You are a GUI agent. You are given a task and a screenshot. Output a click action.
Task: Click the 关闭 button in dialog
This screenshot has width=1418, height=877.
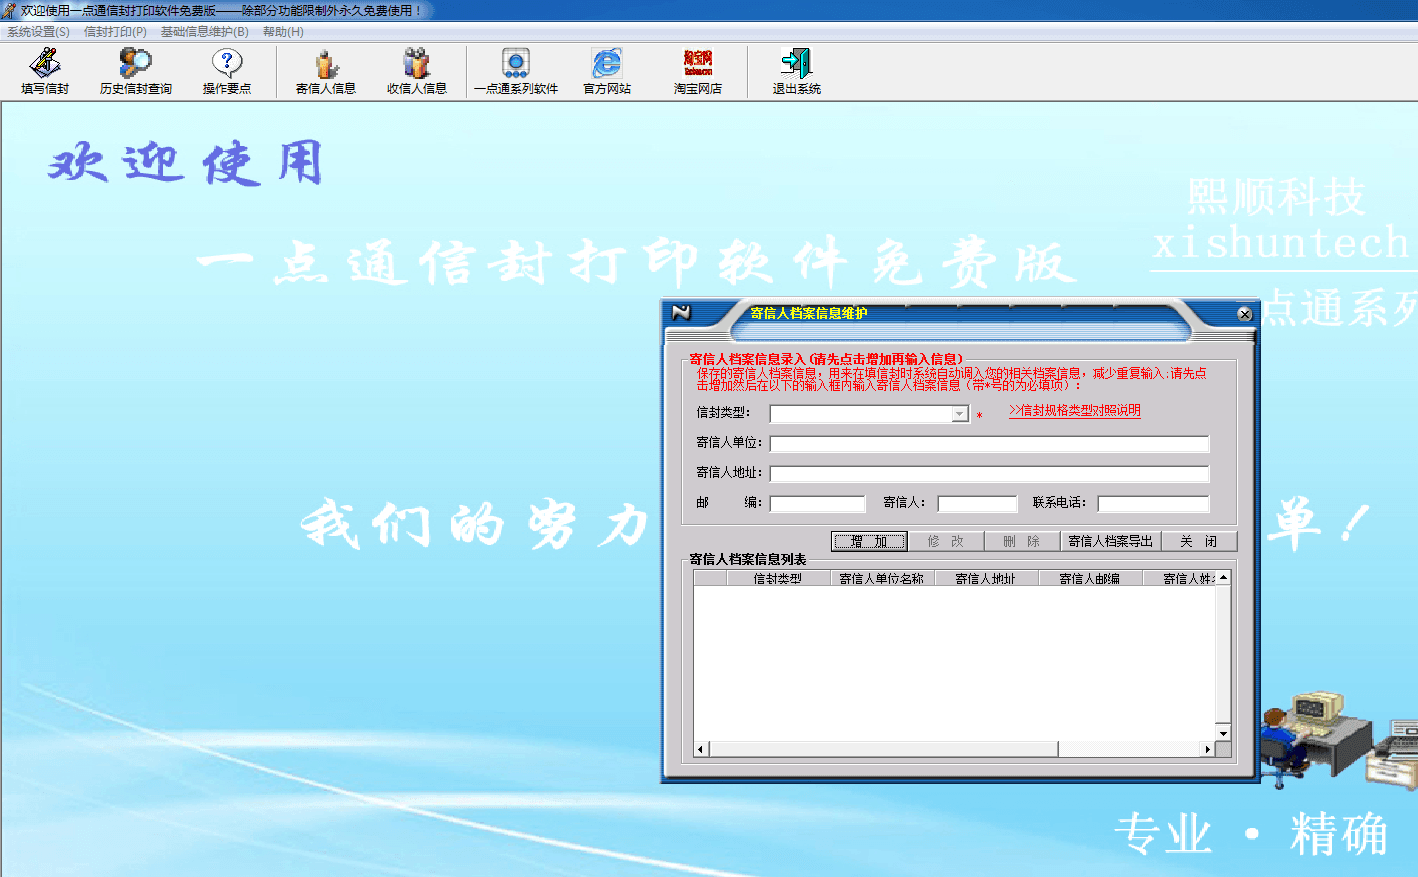(x=1198, y=541)
